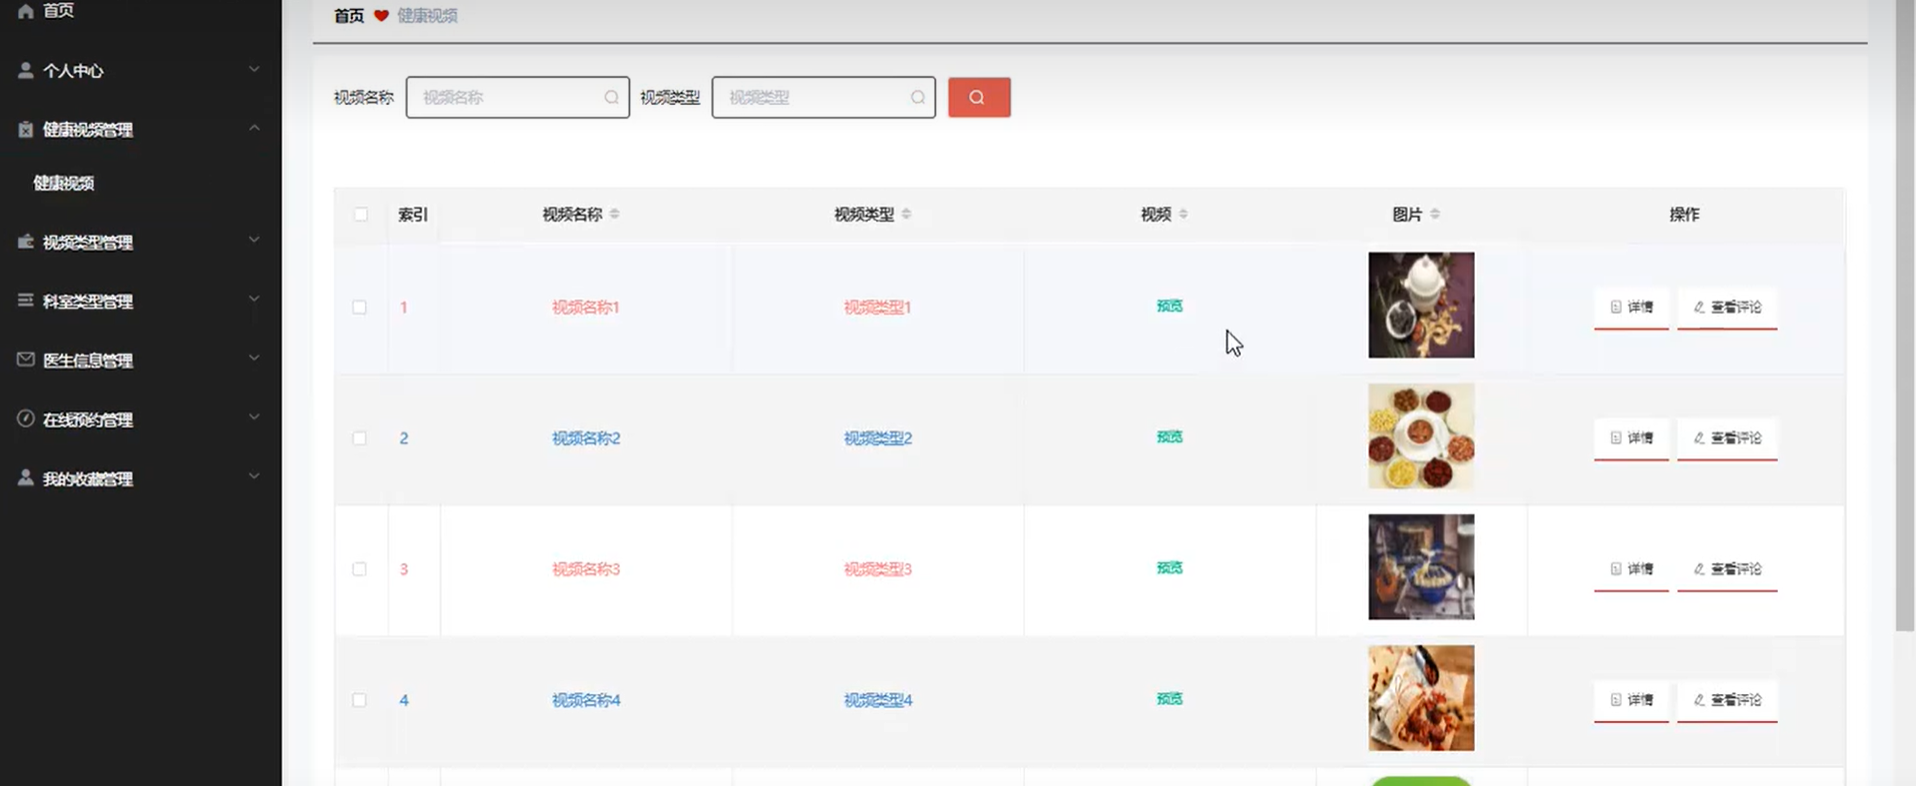This screenshot has height=786, width=1916.
Task: Click the 在线预约管理 compass icon
Action: pyautogui.click(x=26, y=418)
